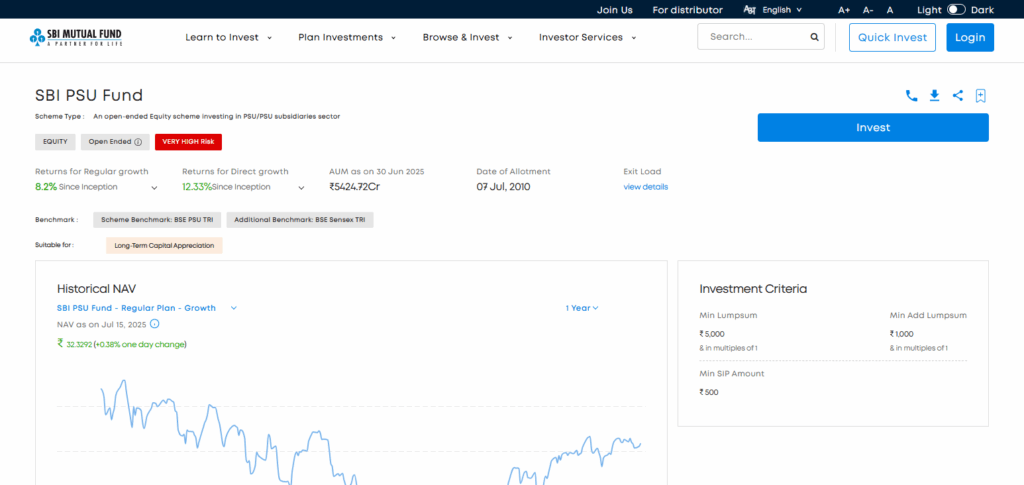Click the EQUITY tag

pos(56,142)
